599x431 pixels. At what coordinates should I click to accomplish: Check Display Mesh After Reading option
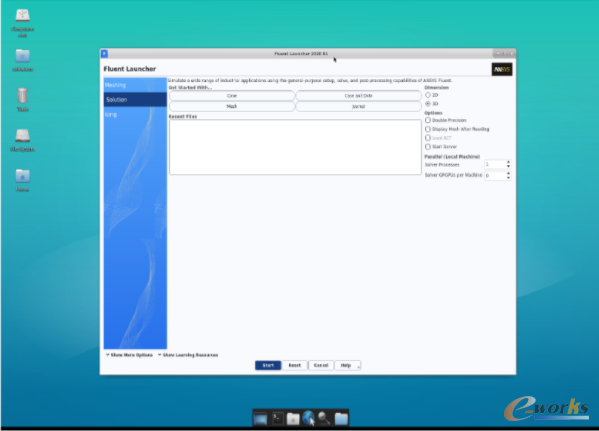(428, 129)
